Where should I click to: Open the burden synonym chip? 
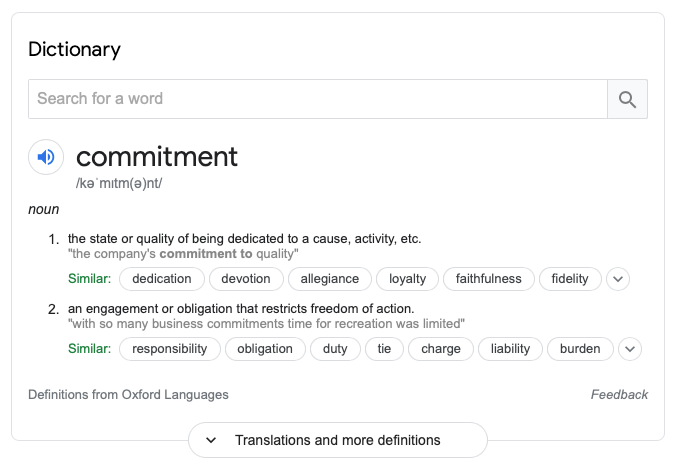click(580, 349)
